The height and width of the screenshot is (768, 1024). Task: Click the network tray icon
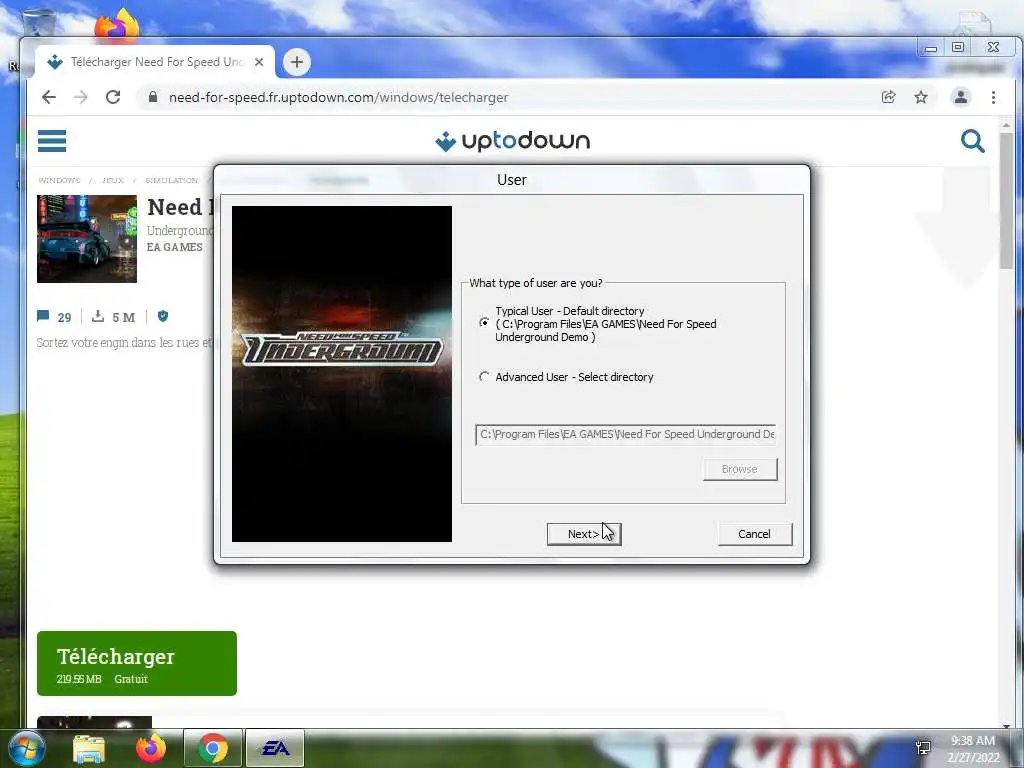[923, 748]
